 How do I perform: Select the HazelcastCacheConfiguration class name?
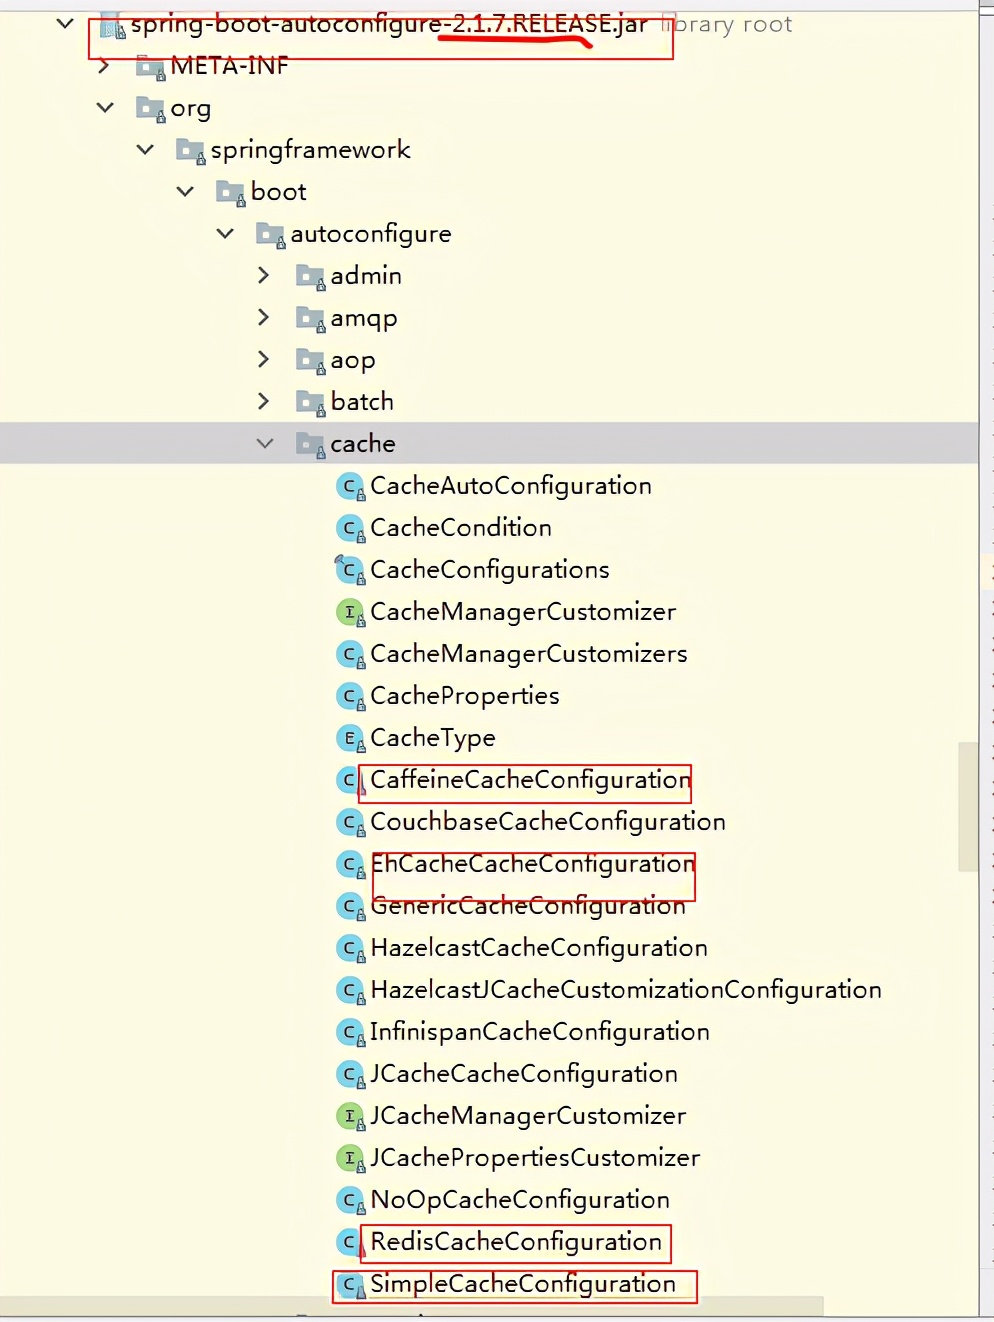pos(539,949)
